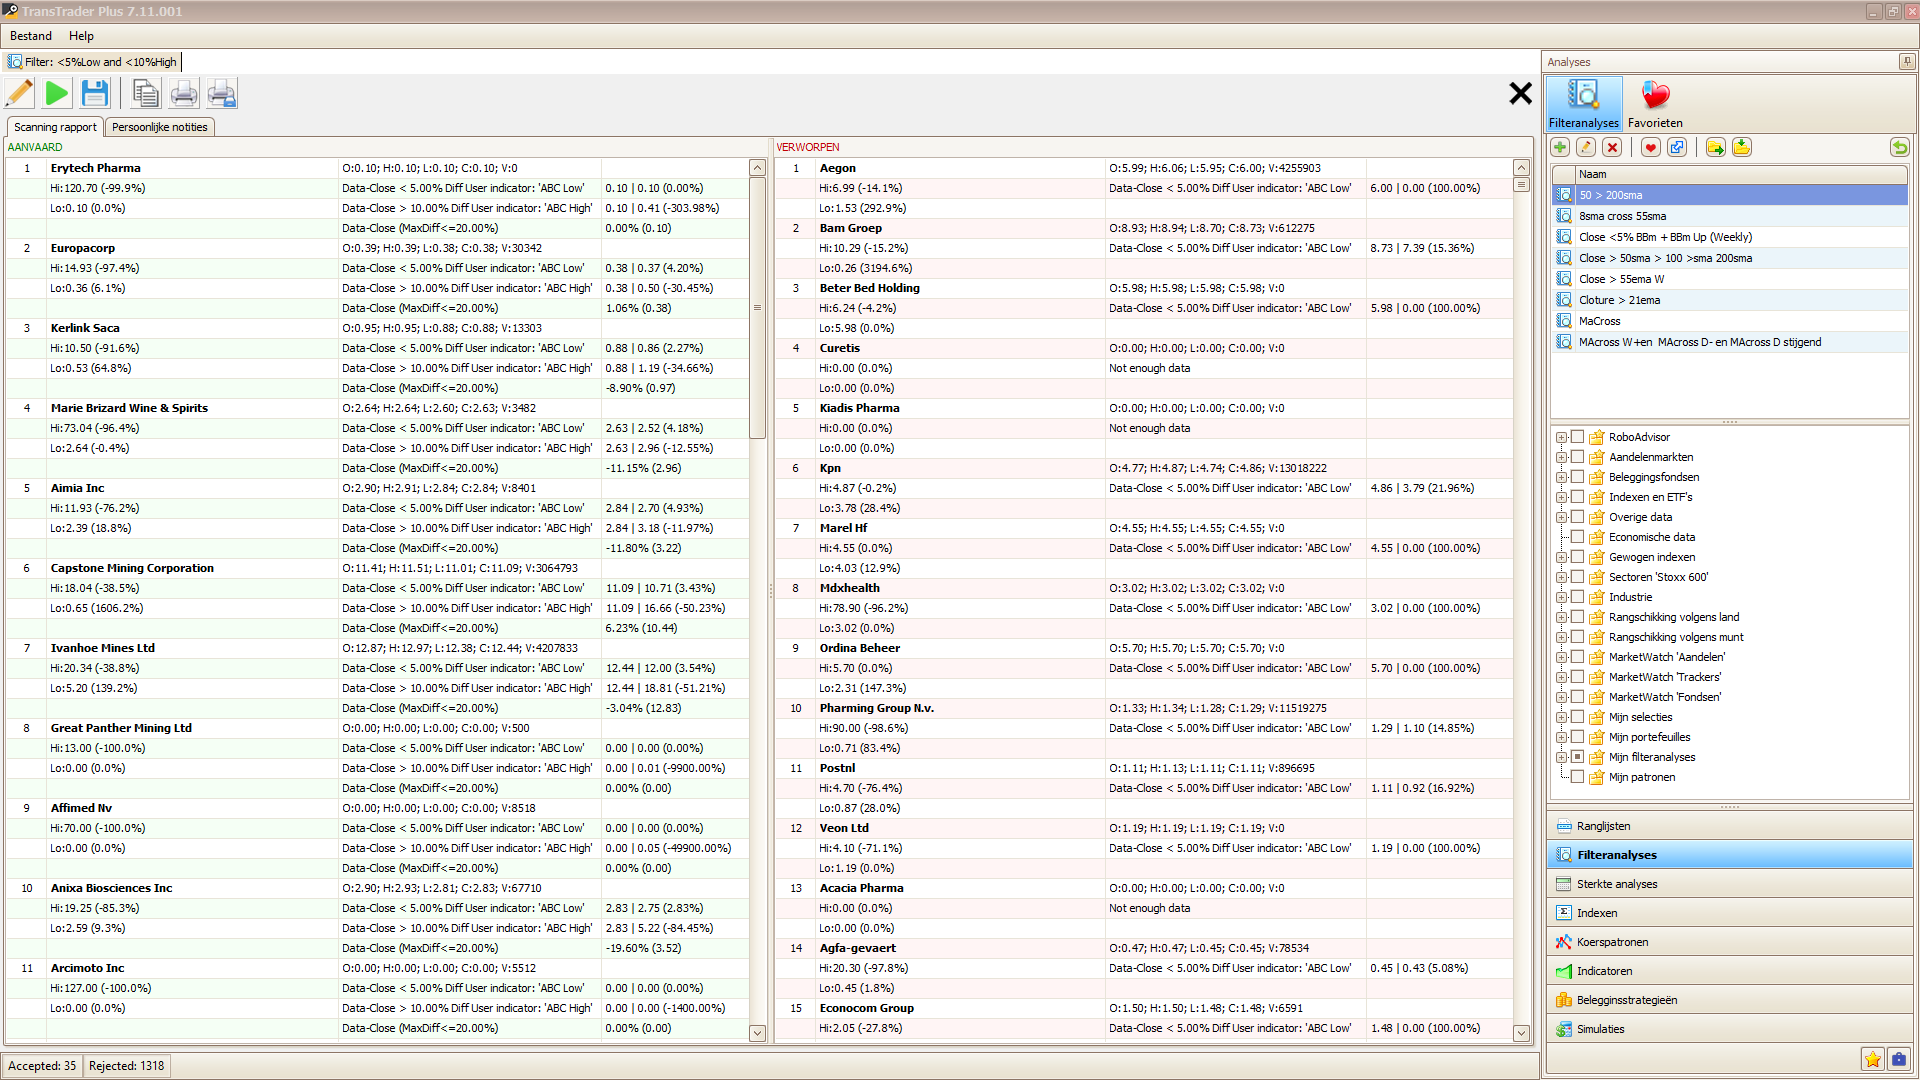This screenshot has height=1080, width=1920.
Task: Check the RoboAdvisor checkbox
Action: point(1577,437)
